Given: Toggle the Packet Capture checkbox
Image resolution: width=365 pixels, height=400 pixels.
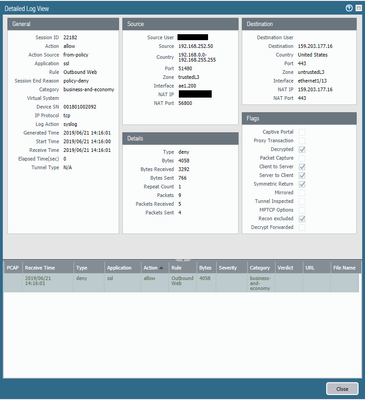Looking at the screenshot, I should 302,158.
